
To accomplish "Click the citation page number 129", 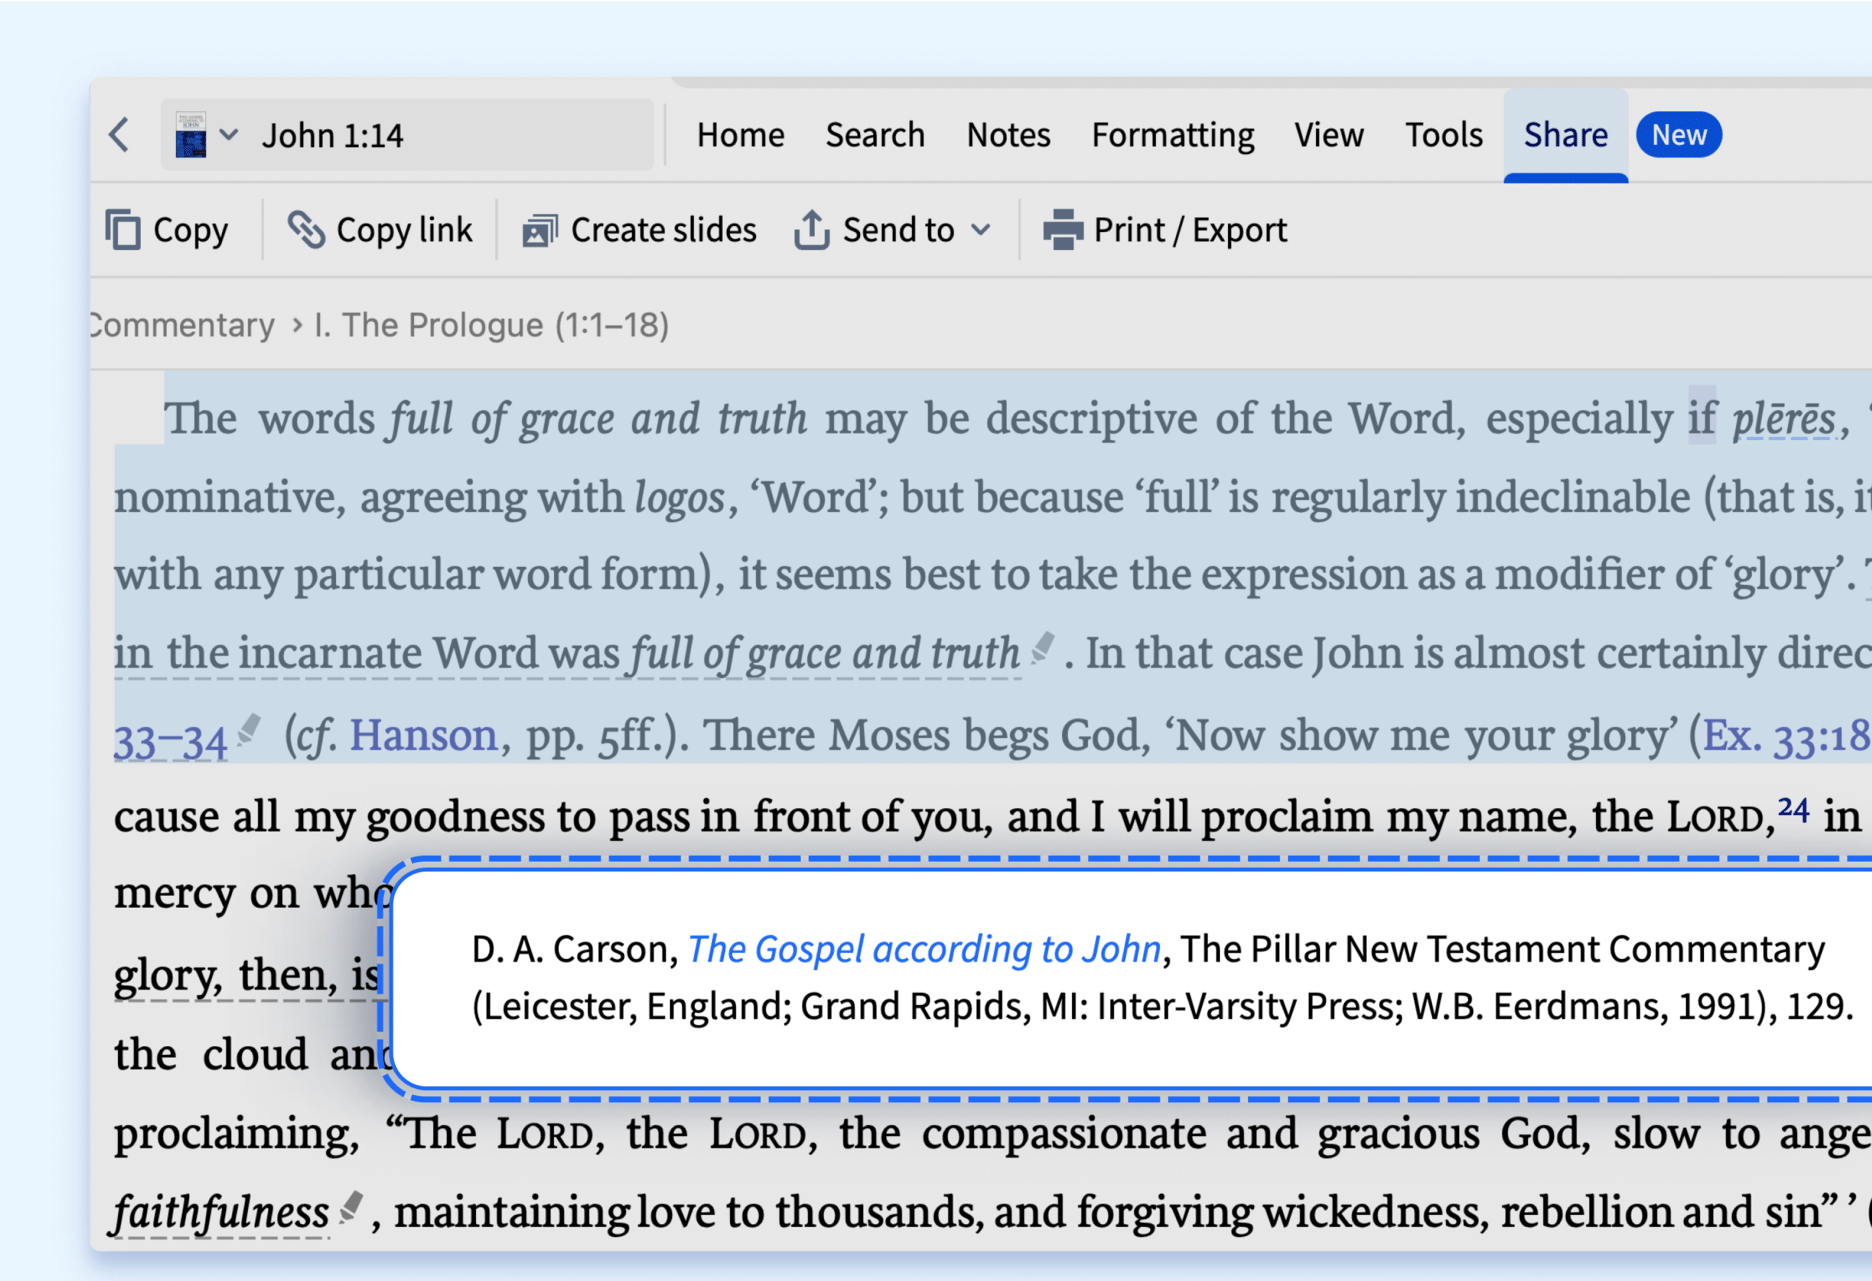I will pos(1814,1006).
